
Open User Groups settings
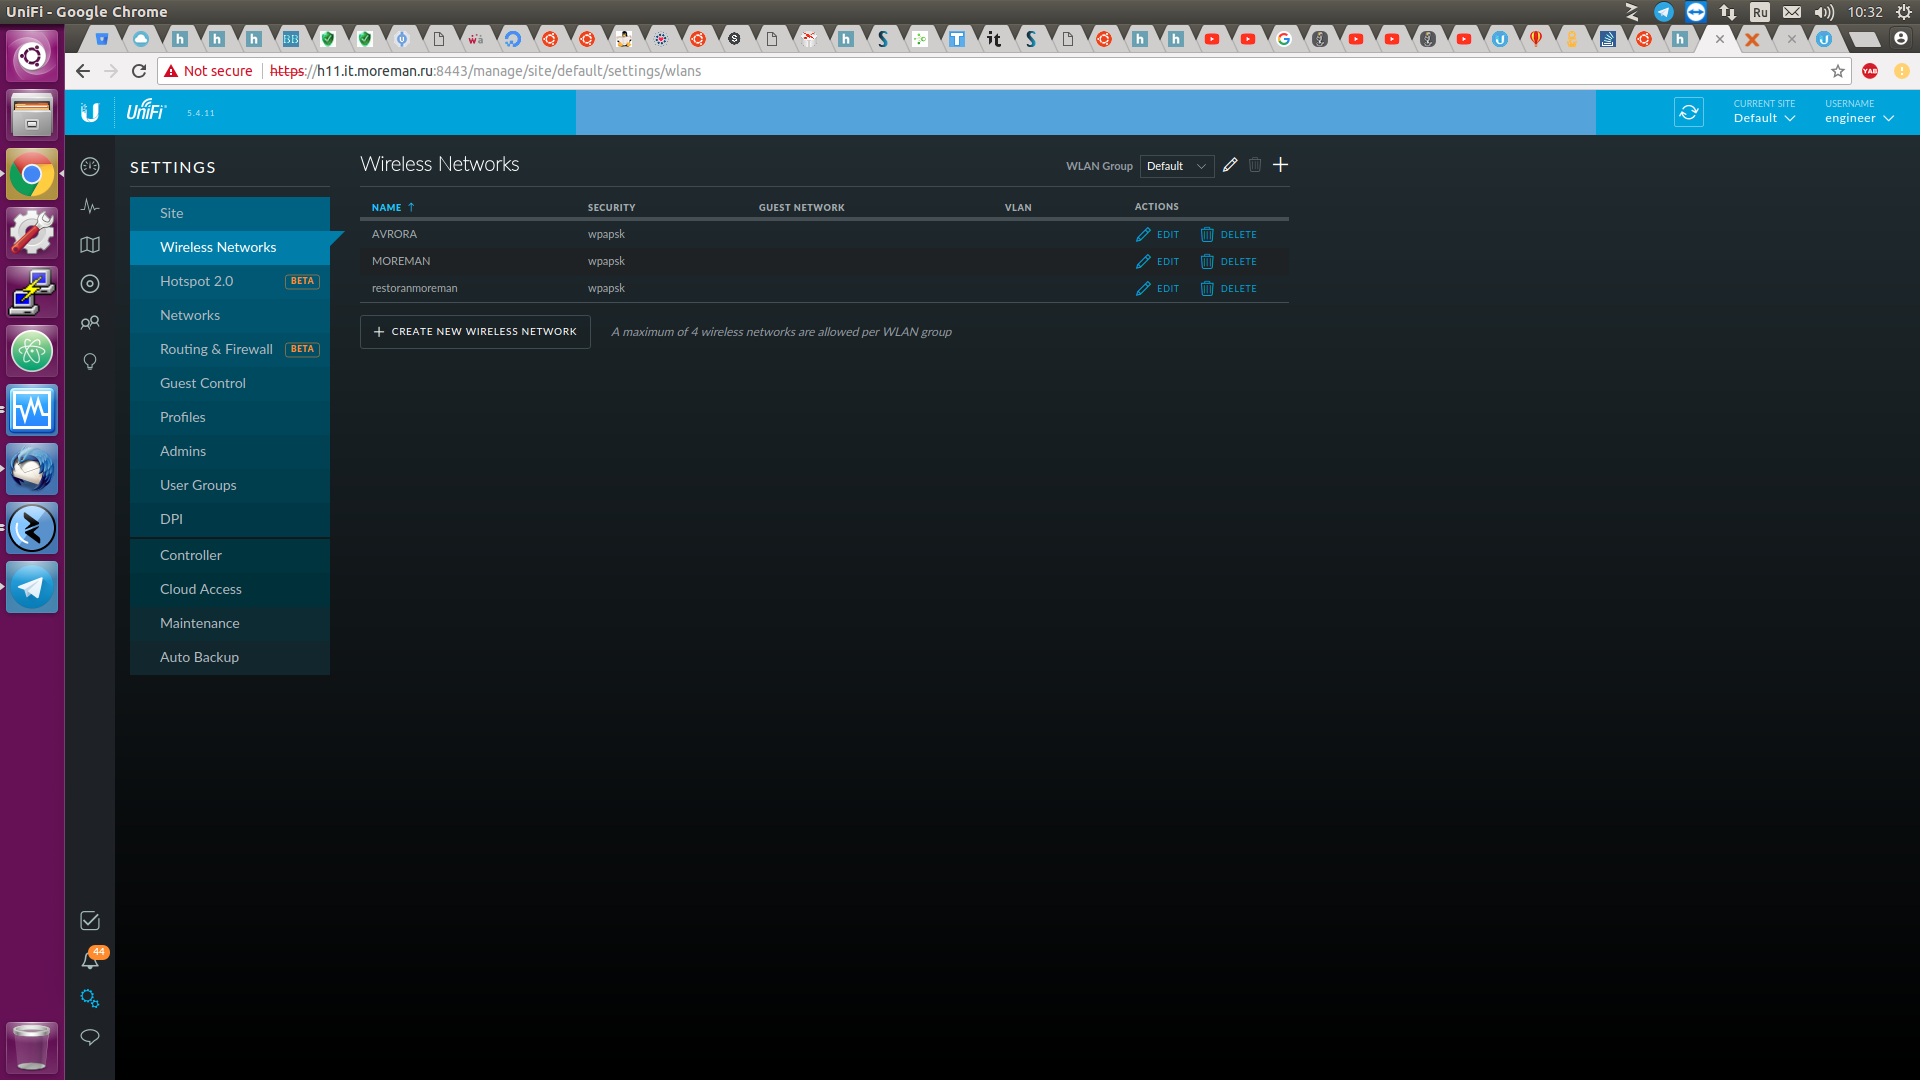coord(230,485)
